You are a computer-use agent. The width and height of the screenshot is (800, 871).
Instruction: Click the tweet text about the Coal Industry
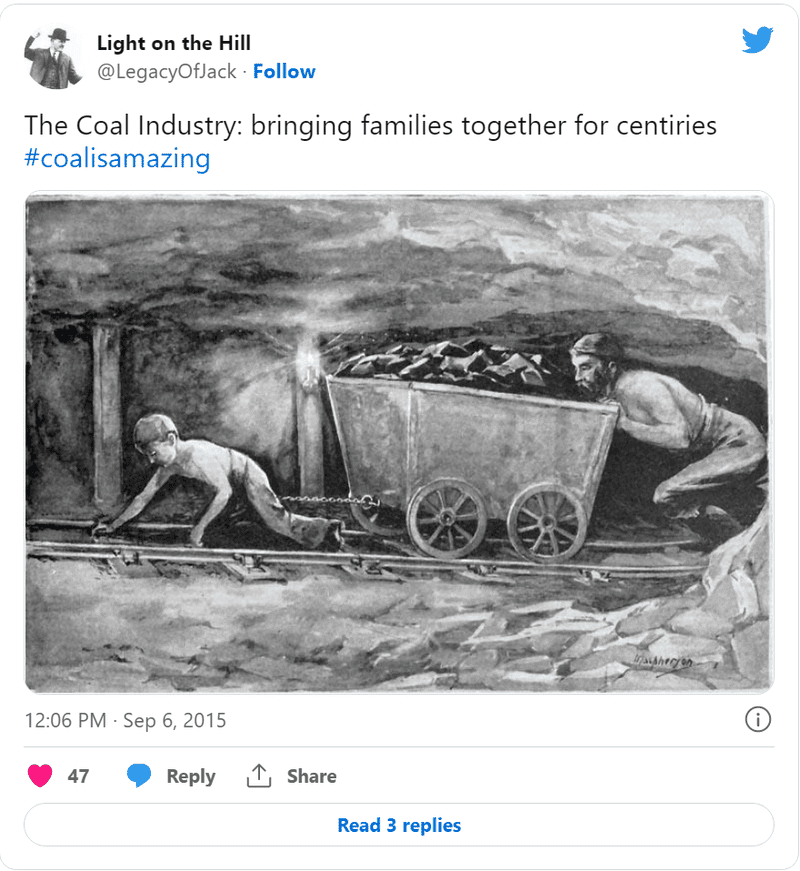[x=371, y=125]
